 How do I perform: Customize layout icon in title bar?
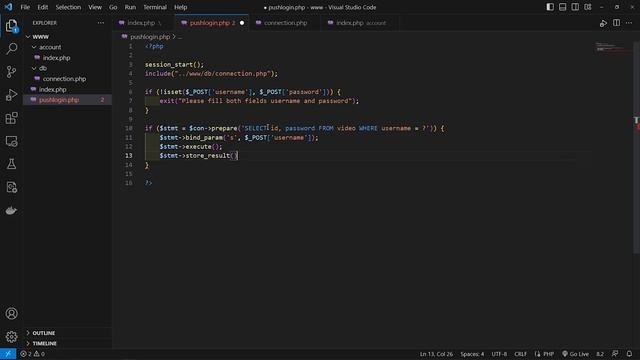pyautogui.click(x=588, y=7)
